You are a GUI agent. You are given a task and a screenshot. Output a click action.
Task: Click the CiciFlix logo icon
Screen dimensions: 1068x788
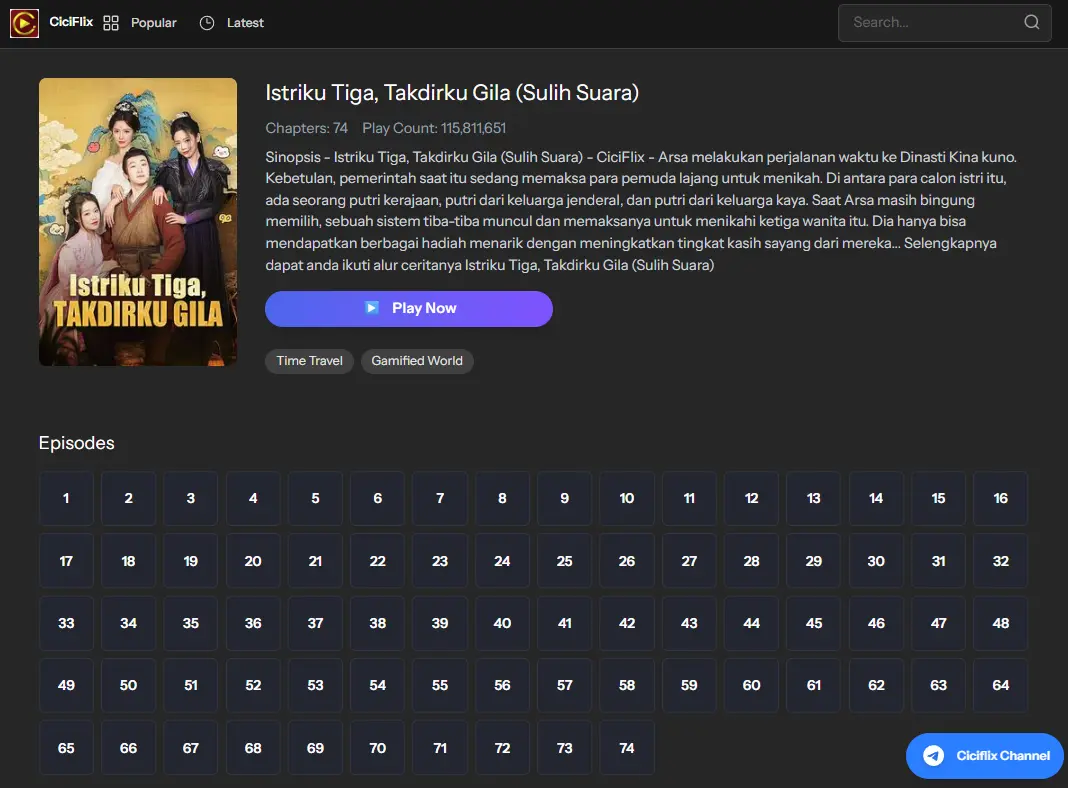tap(24, 23)
